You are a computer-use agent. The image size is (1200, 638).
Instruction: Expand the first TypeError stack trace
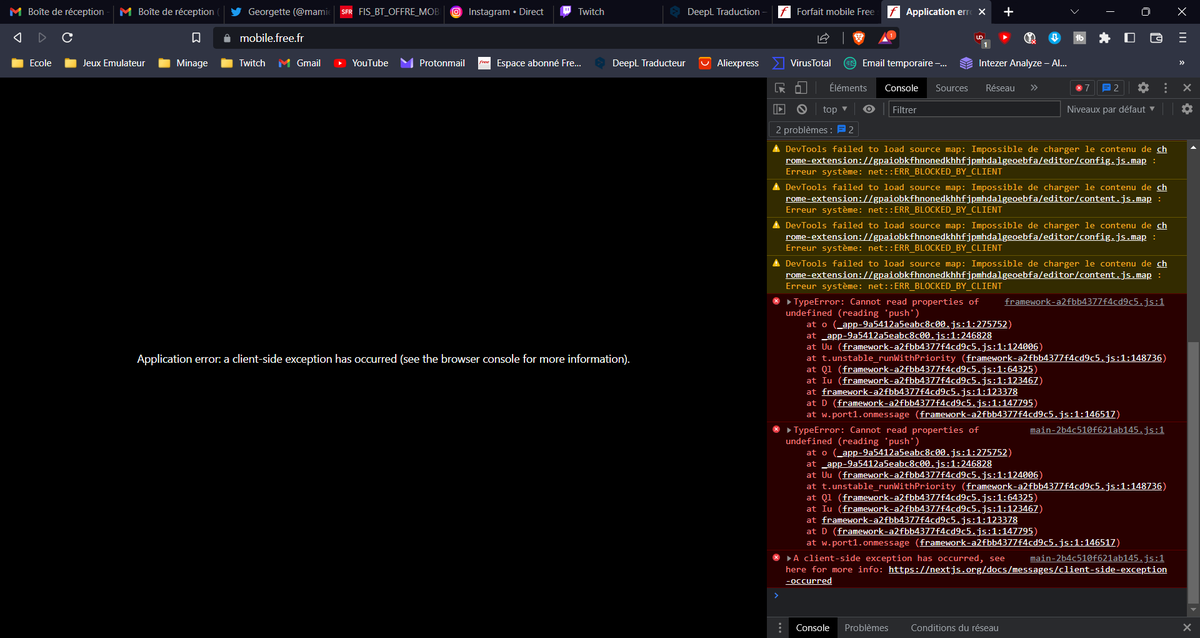789,302
